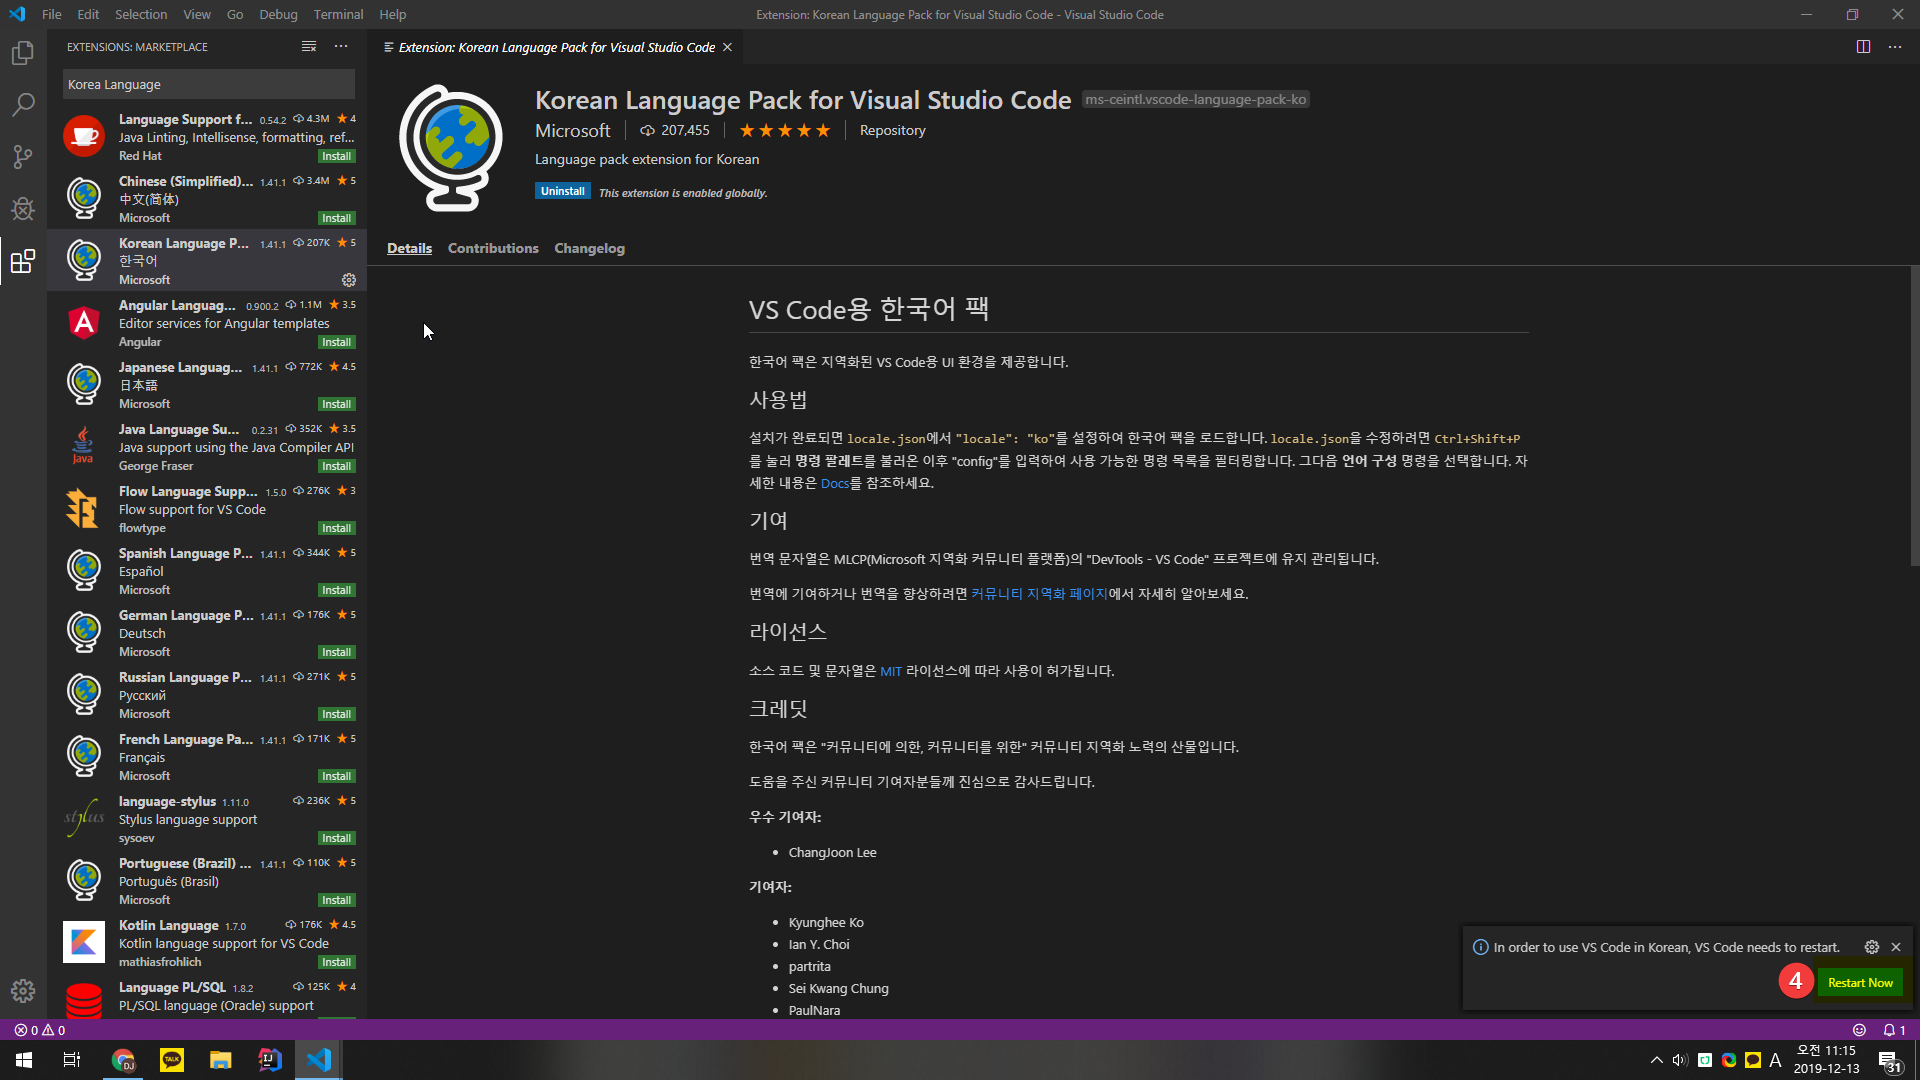
Task: Open gear menu of Korean Language Pack item
Action: (x=349, y=280)
